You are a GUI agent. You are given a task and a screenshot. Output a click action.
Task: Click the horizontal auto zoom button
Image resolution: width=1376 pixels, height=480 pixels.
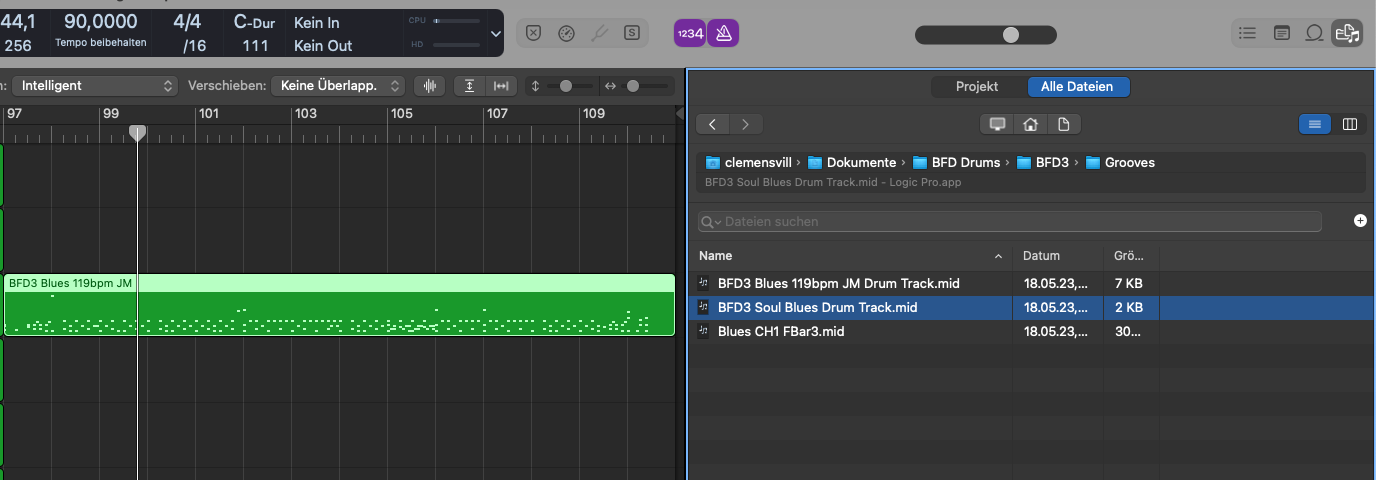point(502,86)
